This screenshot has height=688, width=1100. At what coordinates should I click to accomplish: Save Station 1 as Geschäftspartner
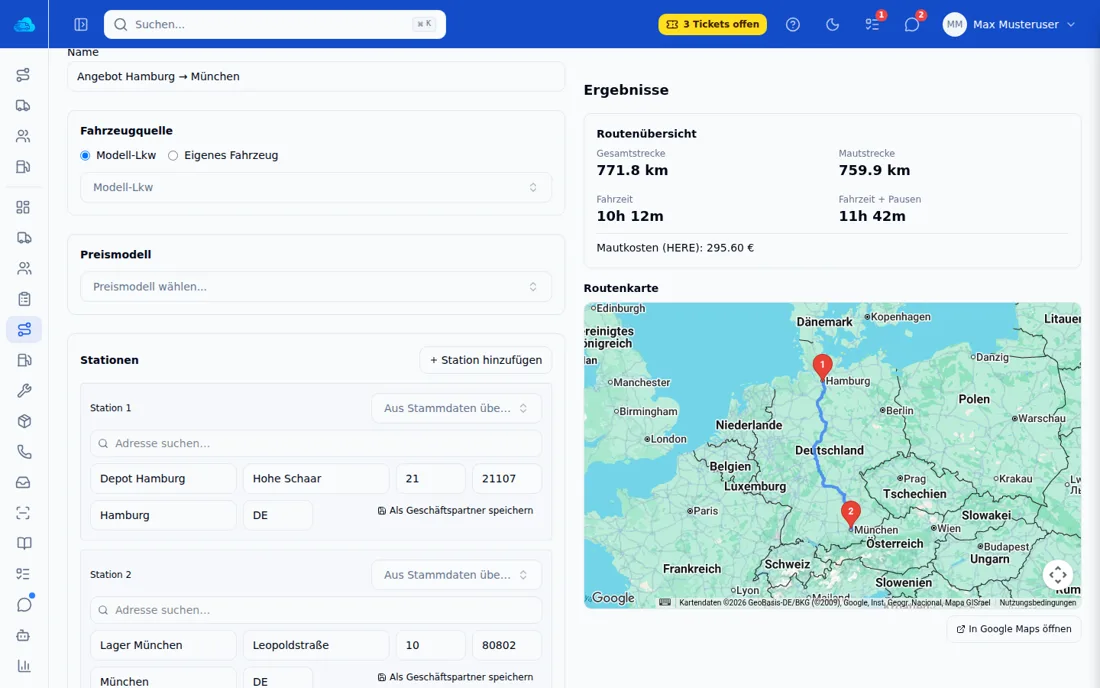click(455, 511)
